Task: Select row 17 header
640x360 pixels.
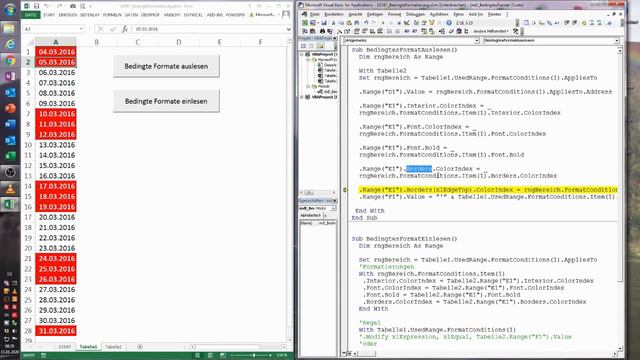Action: pos(28,217)
